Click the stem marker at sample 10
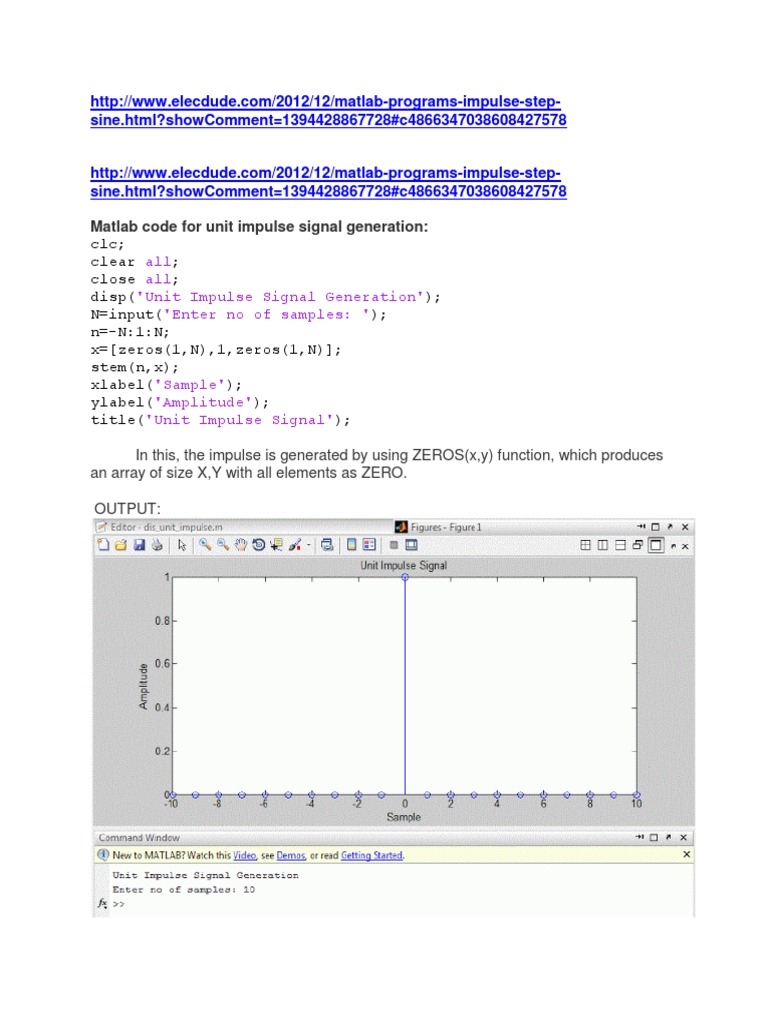This screenshot has width=768, height=1024. pos(637,795)
